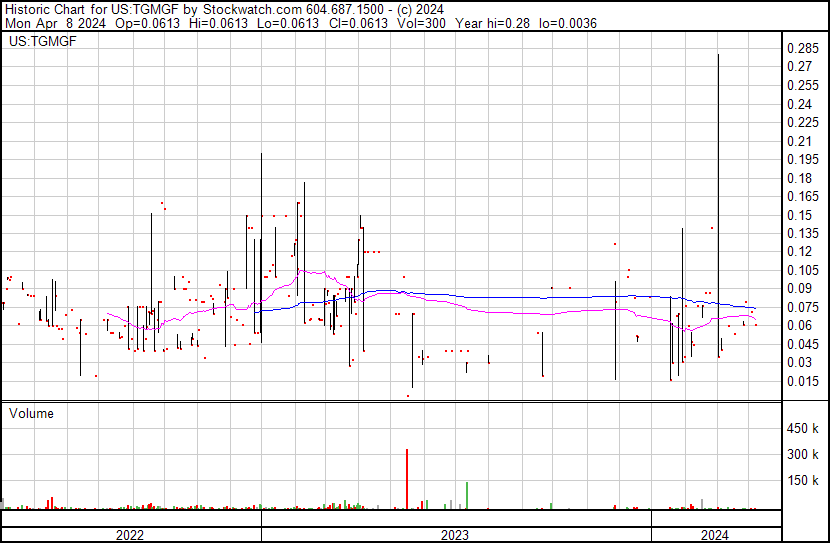
Task: Click the 450 k volume axis label
Action: (x=803, y=429)
